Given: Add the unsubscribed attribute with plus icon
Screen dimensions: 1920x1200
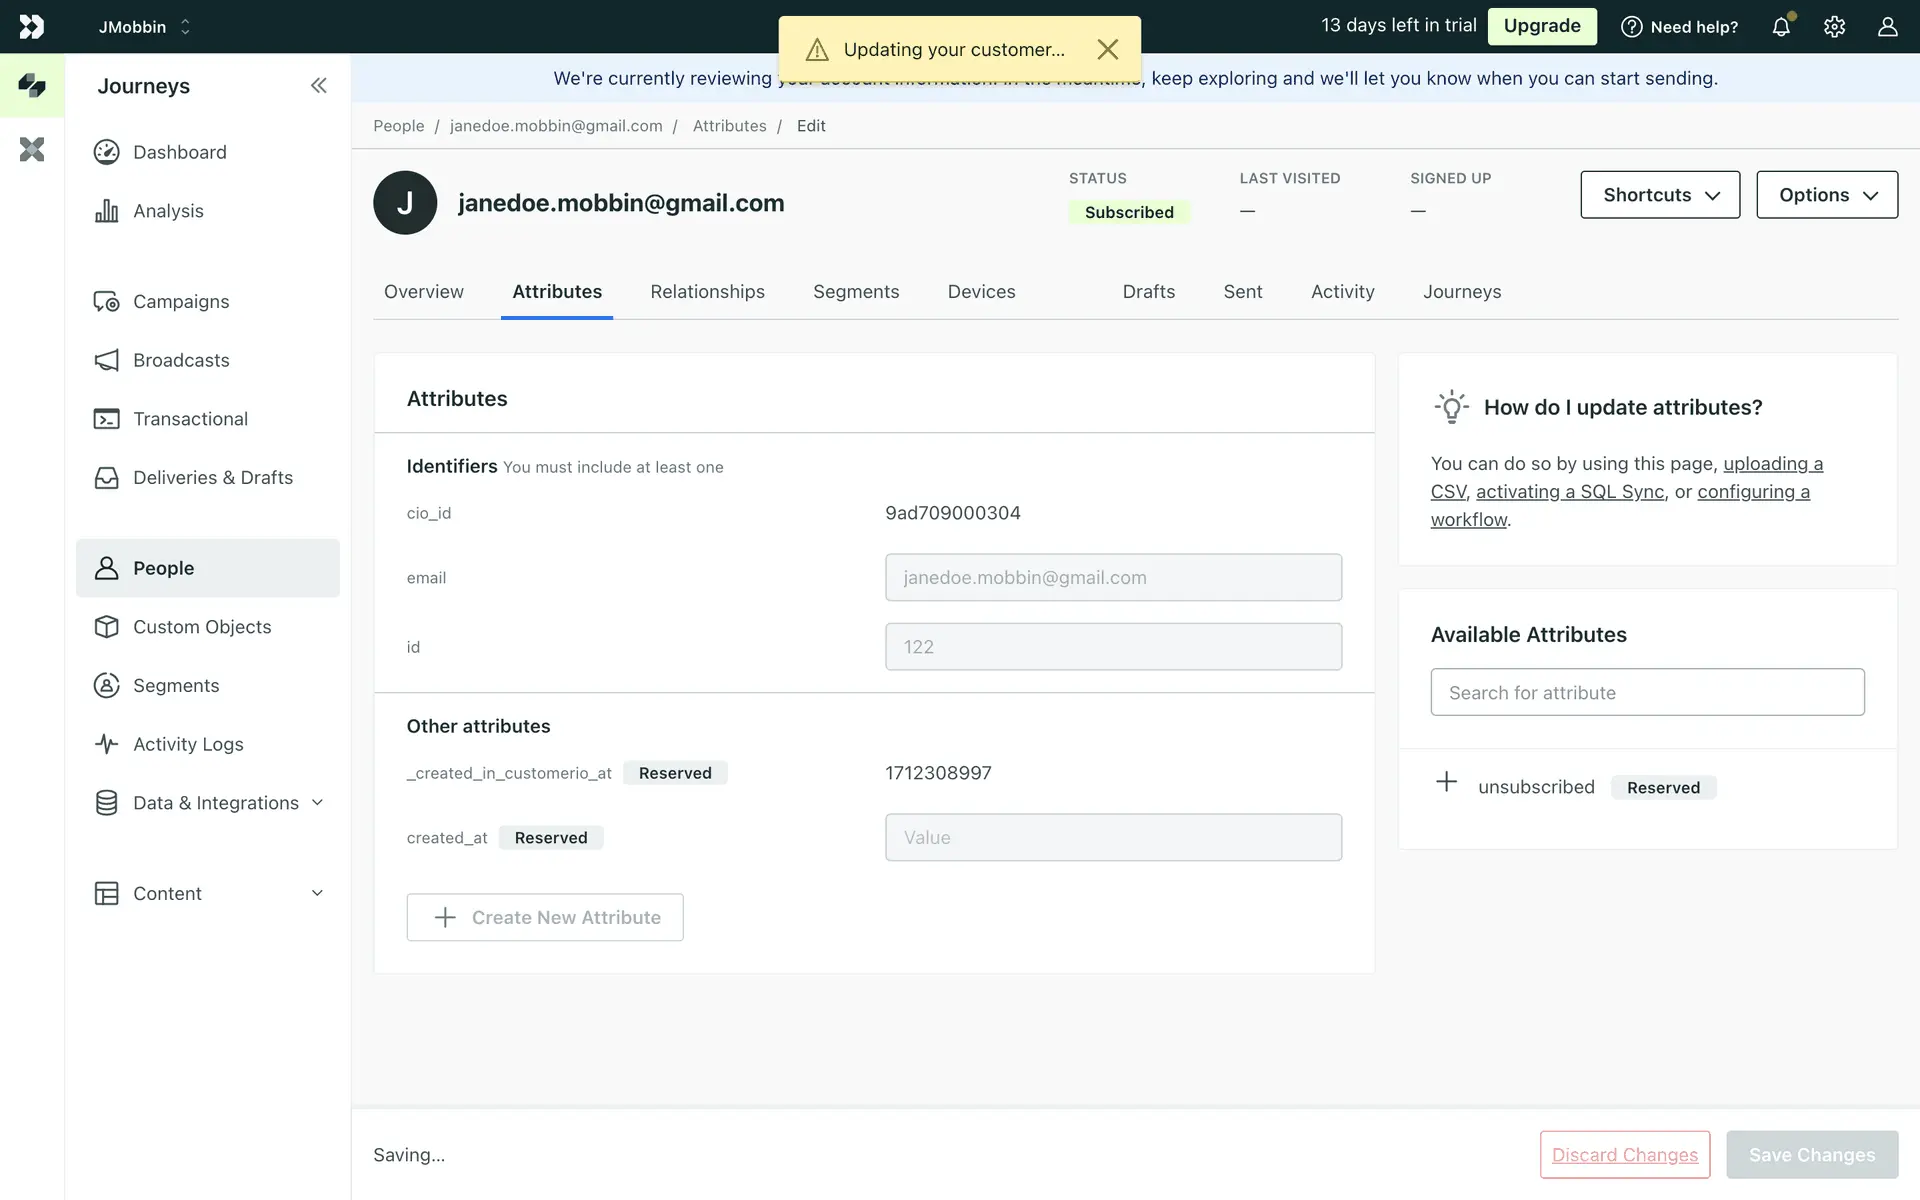Looking at the screenshot, I should 1446,783.
